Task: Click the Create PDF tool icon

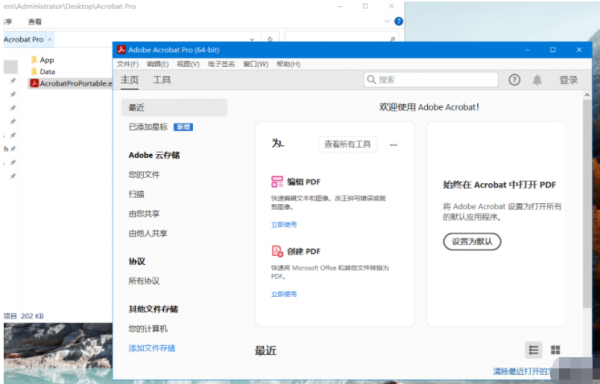Action: pyautogui.click(x=277, y=251)
